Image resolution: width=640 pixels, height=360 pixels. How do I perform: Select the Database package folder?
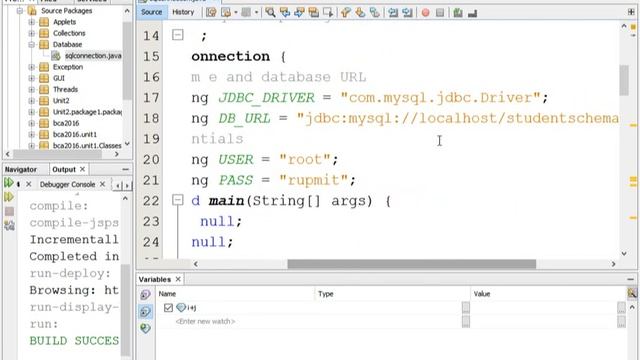[67, 44]
